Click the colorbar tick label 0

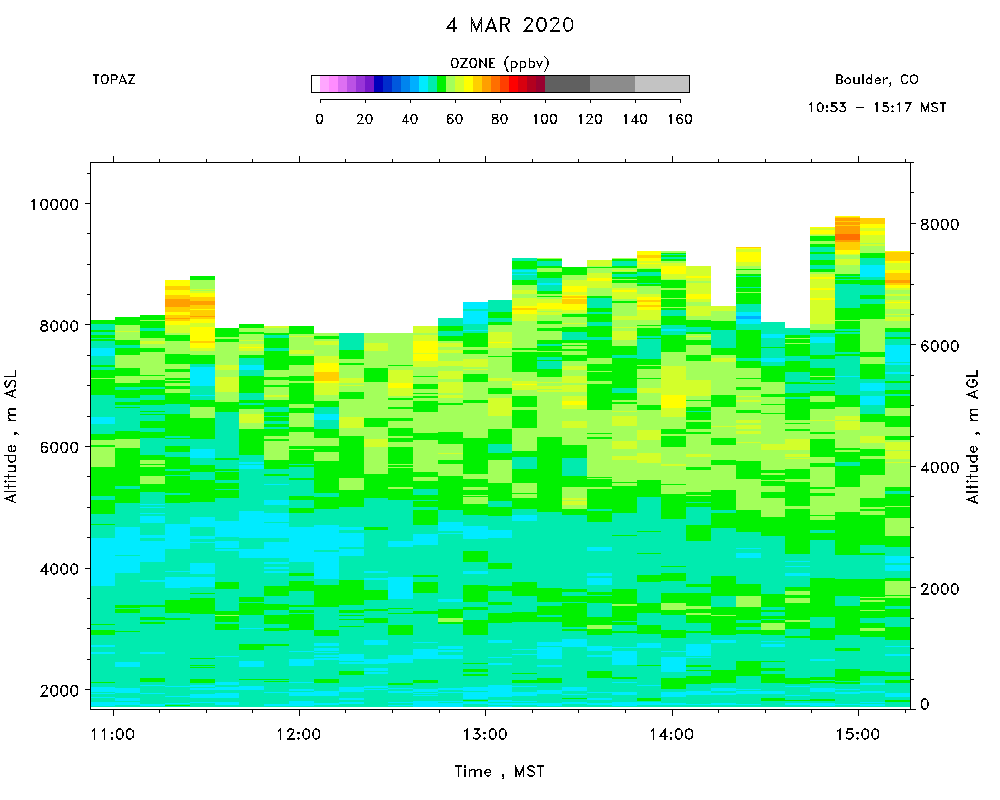(x=320, y=119)
